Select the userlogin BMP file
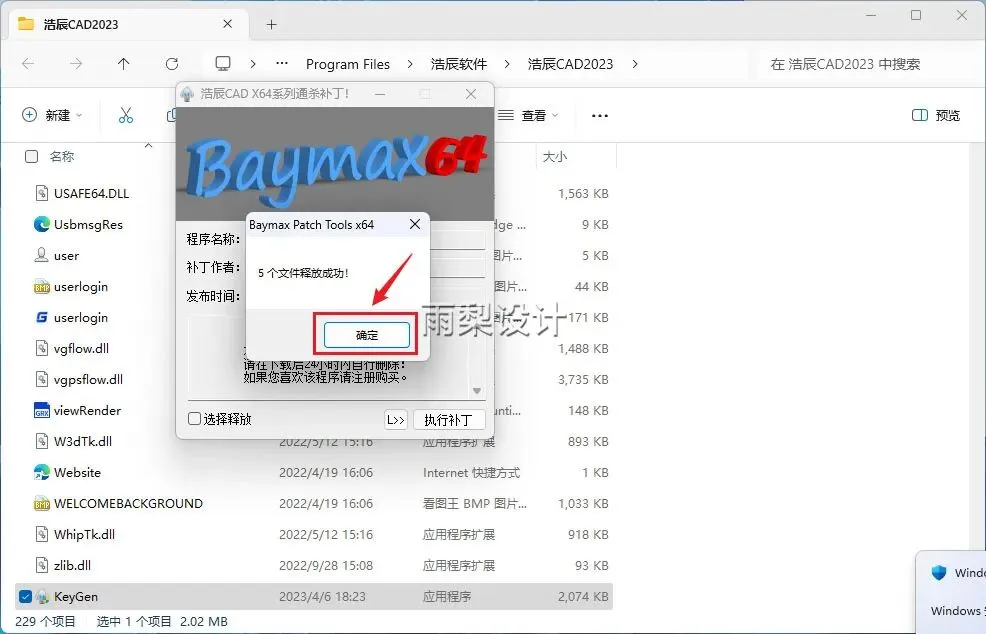This screenshot has height=634, width=986. tap(42, 287)
